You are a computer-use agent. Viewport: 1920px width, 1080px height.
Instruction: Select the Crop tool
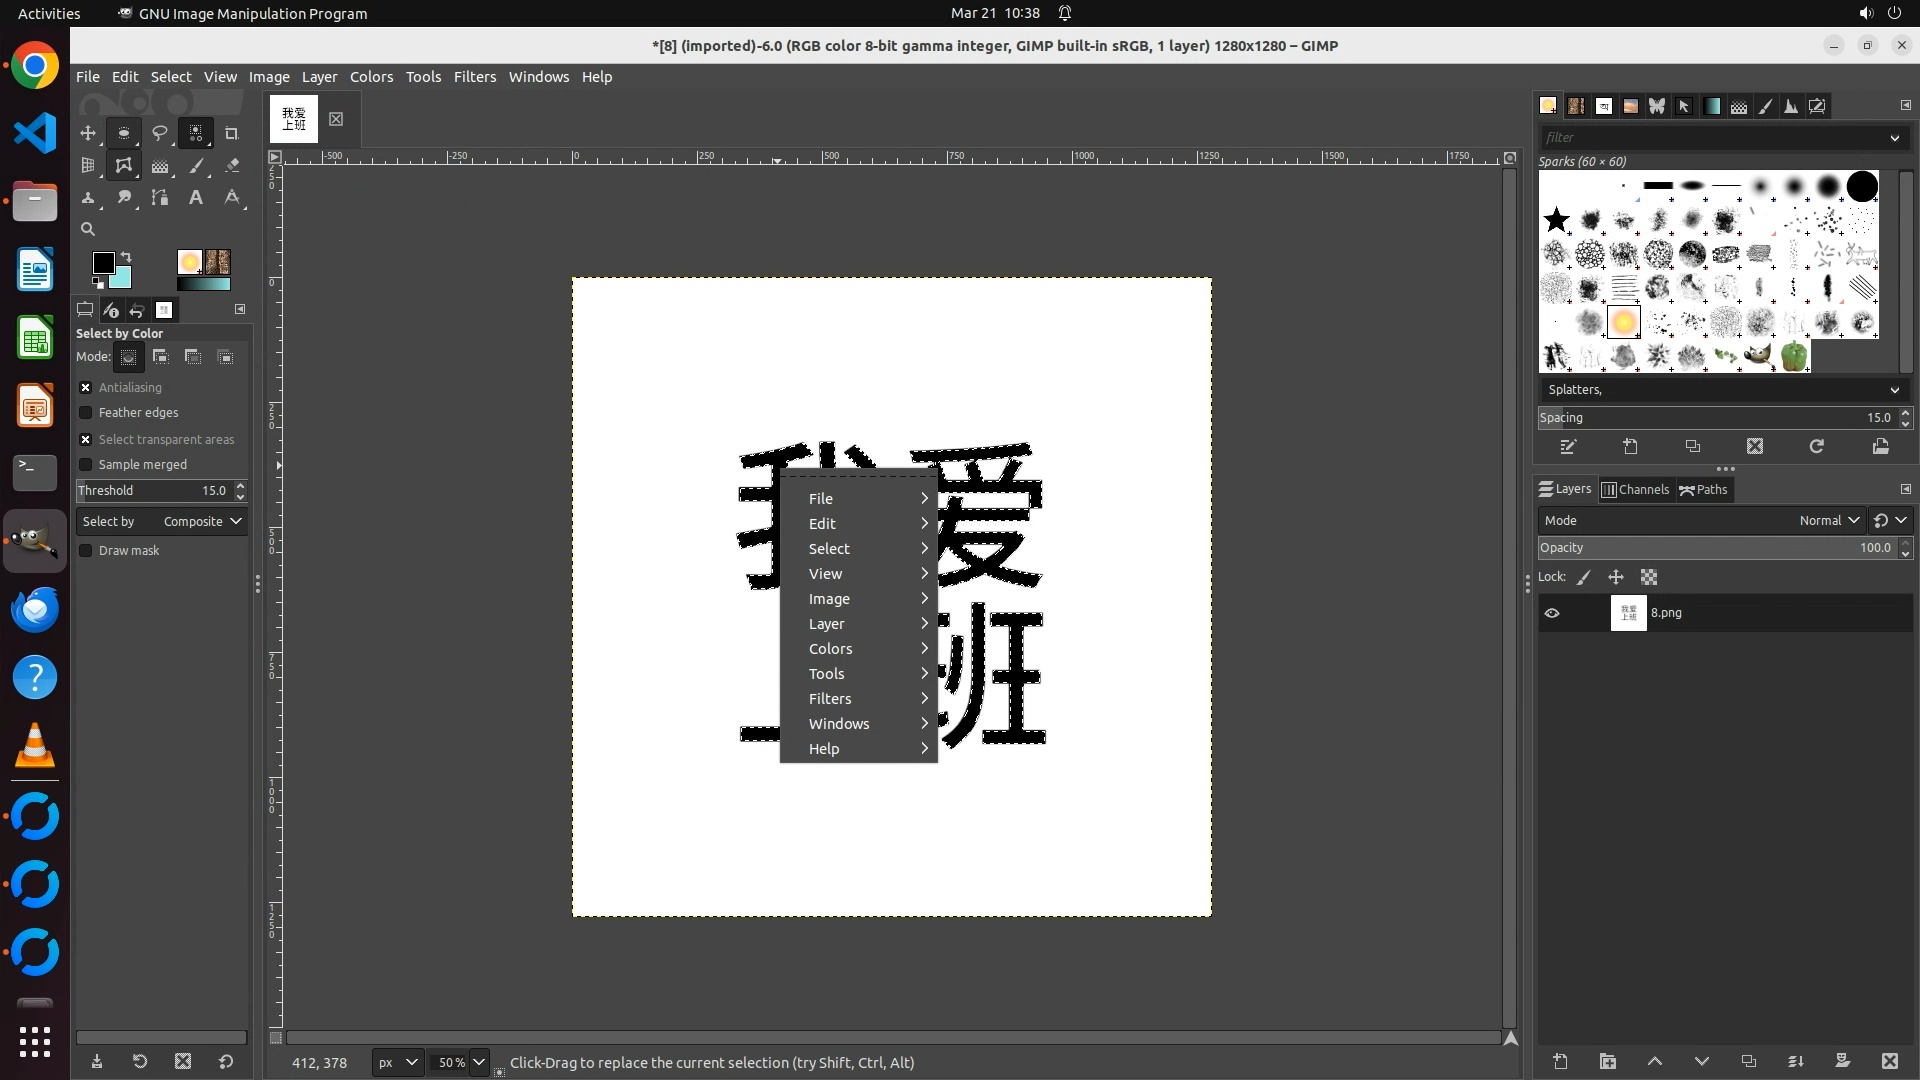pyautogui.click(x=231, y=133)
